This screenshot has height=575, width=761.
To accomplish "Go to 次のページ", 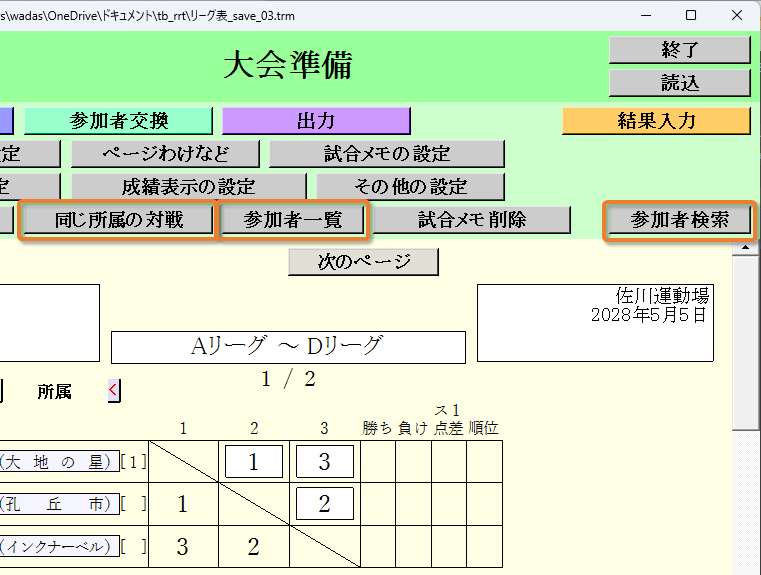I will [364, 262].
